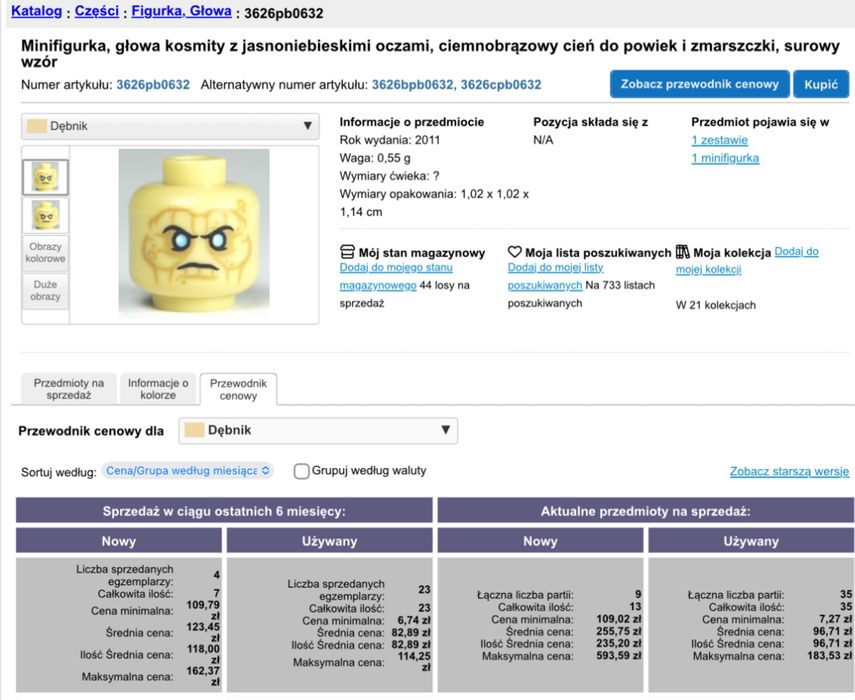Select the Przewodnik cenowy tab
855x700 pixels.
(x=238, y=389)
